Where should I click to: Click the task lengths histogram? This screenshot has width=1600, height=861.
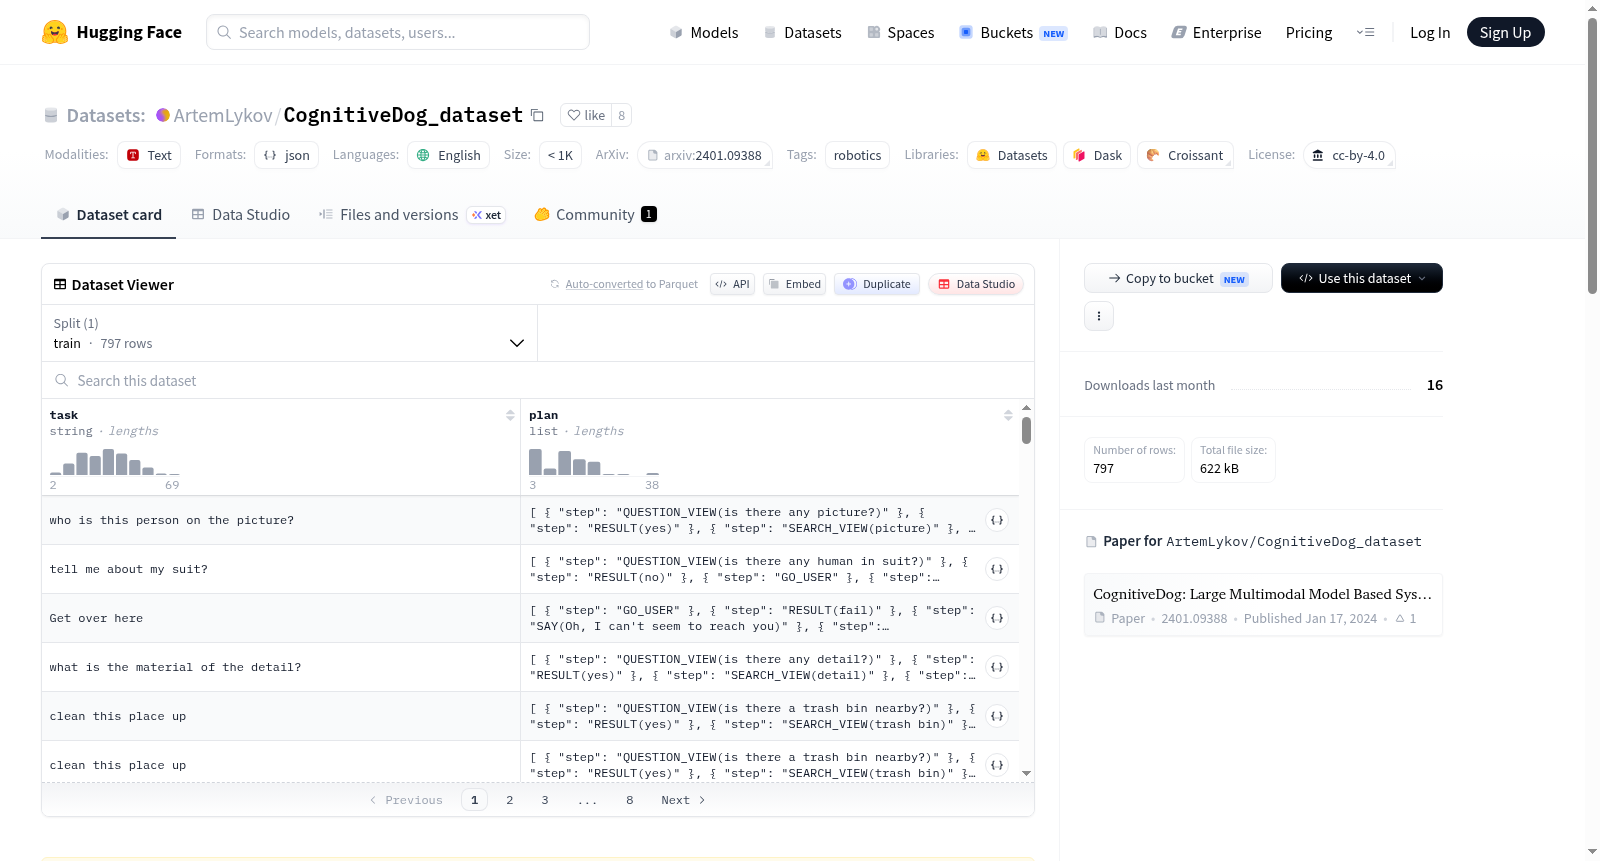click(115, 462)
